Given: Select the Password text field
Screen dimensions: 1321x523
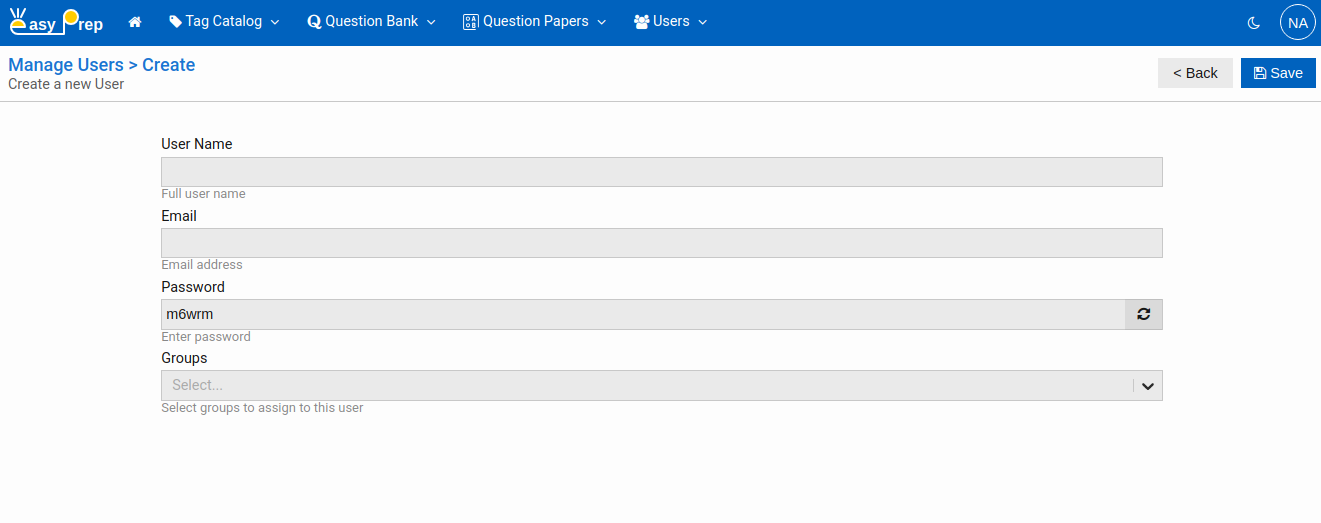Looking at the screenshot, I should pos(643,314).
